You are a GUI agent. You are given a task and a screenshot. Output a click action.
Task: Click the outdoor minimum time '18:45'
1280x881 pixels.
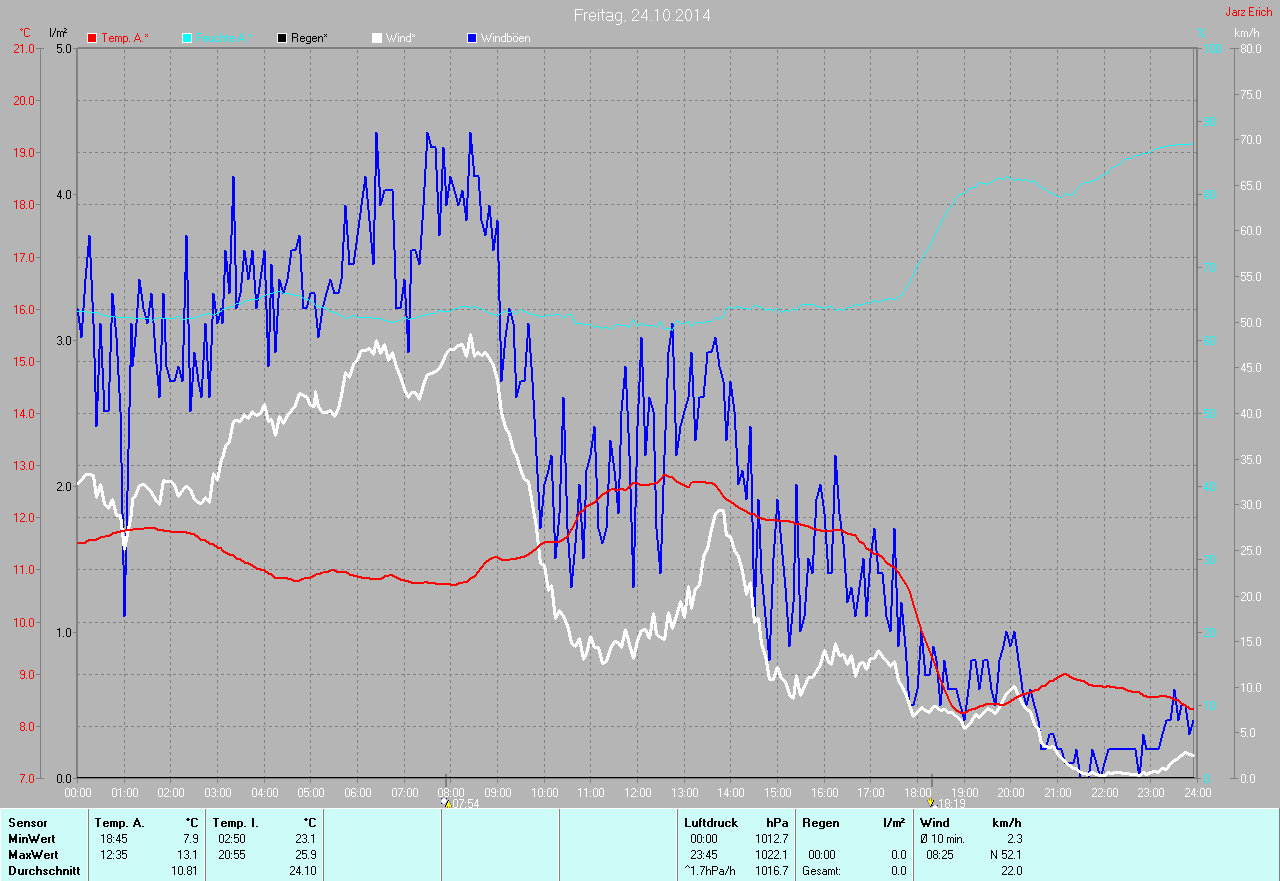pyautogui.click(x=112, y=839)
